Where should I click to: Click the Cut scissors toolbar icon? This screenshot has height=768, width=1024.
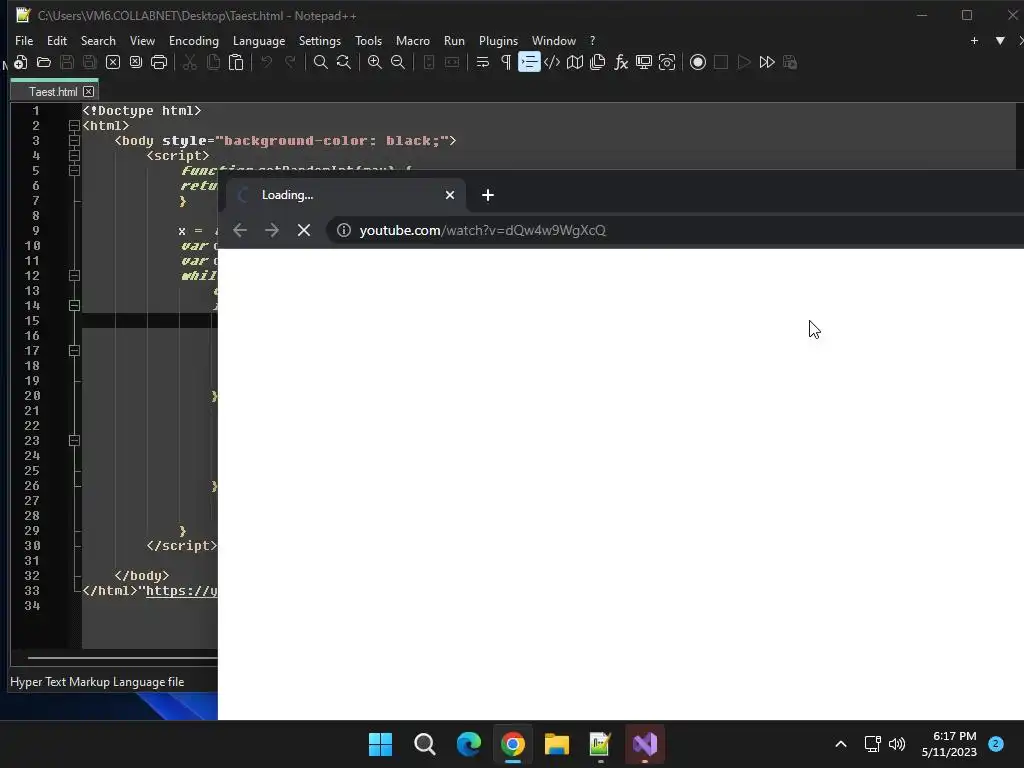click(x=190, y=62)
